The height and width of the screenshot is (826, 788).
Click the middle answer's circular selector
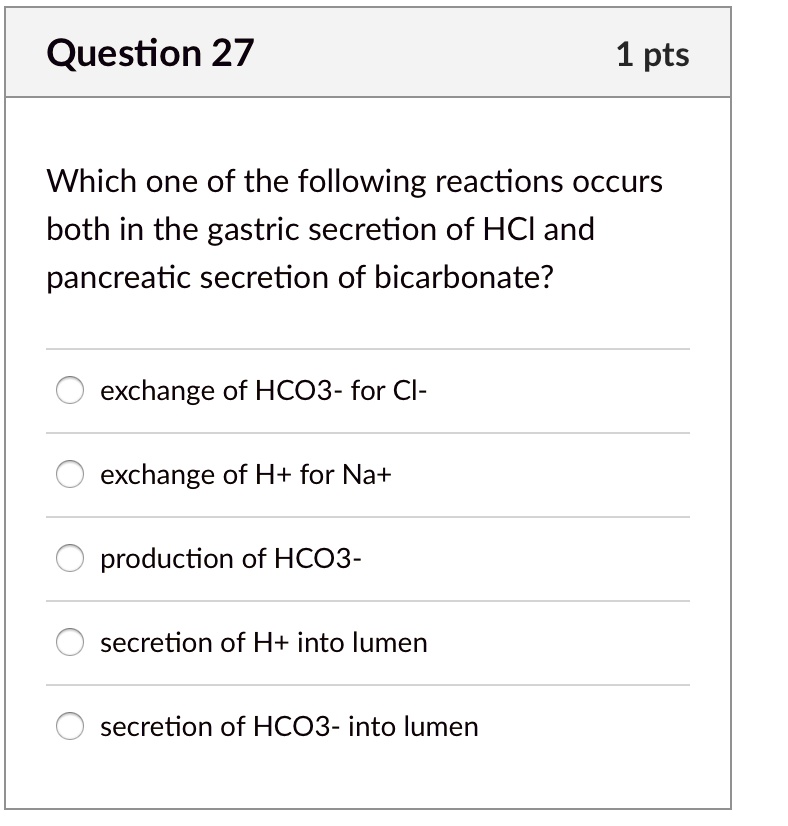point(69,559)
